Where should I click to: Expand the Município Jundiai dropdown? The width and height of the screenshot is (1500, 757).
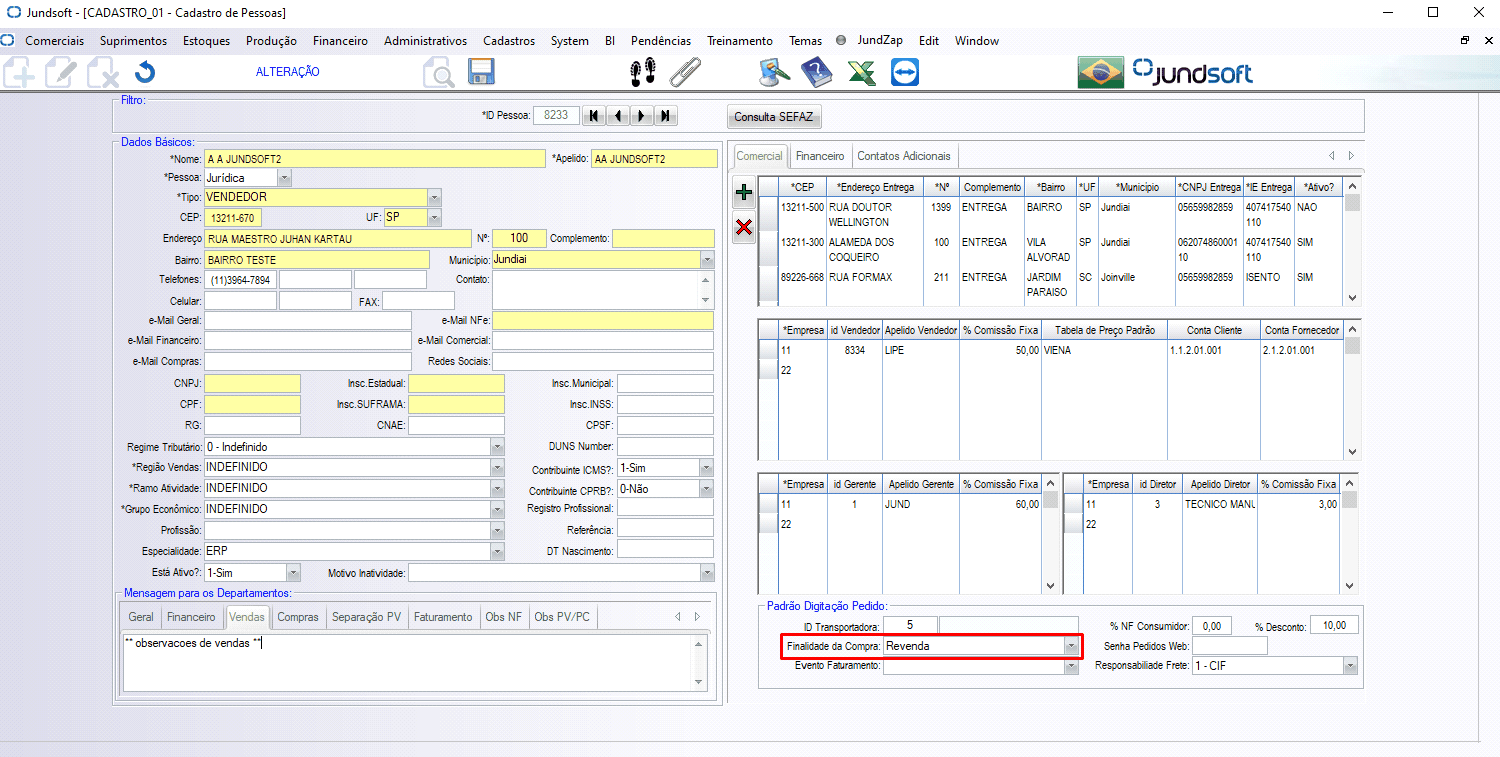click(707, 259)
